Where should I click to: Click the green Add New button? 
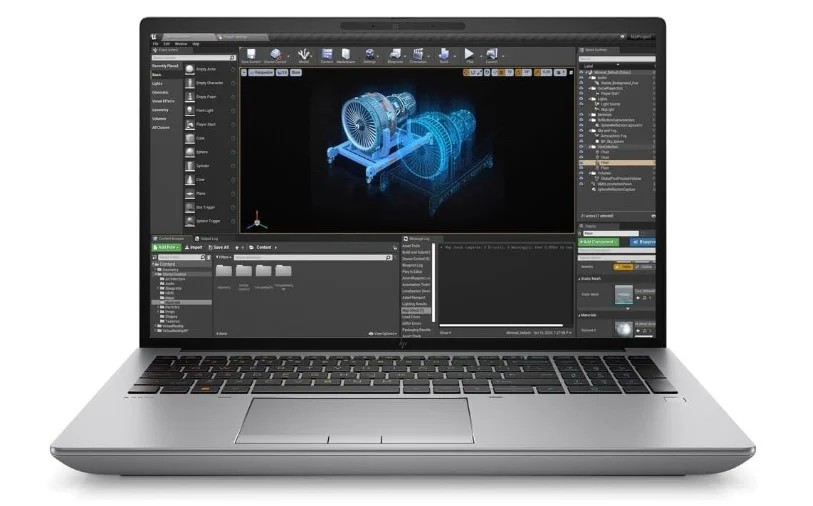point(167,248)
